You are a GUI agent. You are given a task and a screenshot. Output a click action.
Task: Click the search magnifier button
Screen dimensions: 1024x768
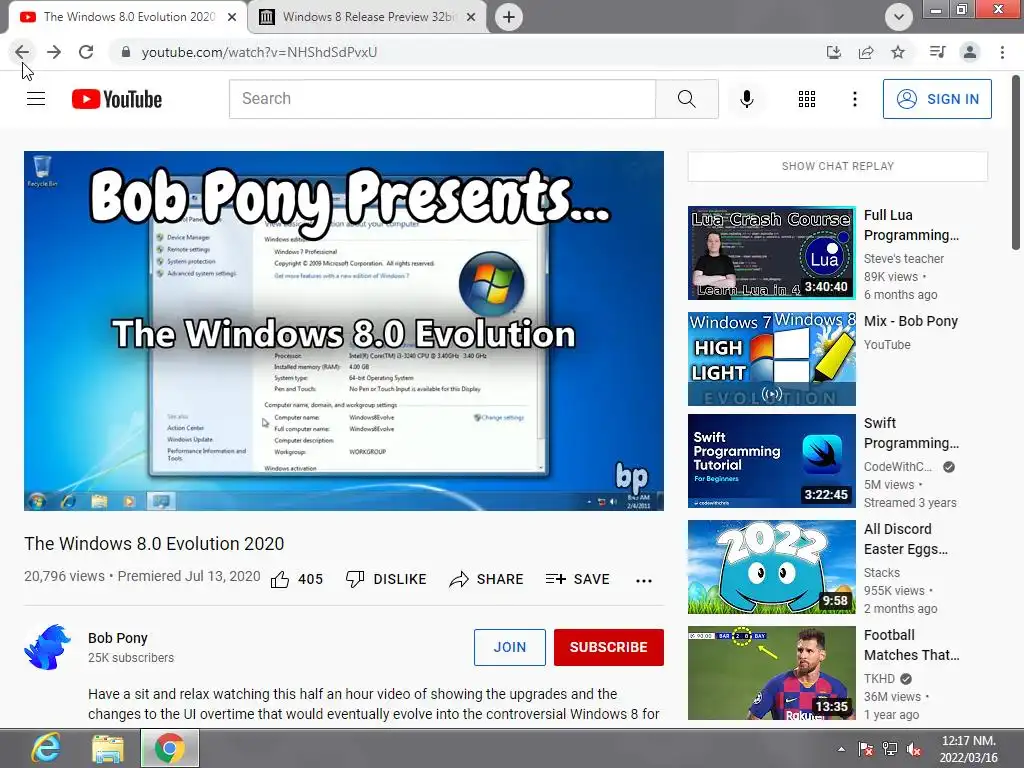coord(686,99)
